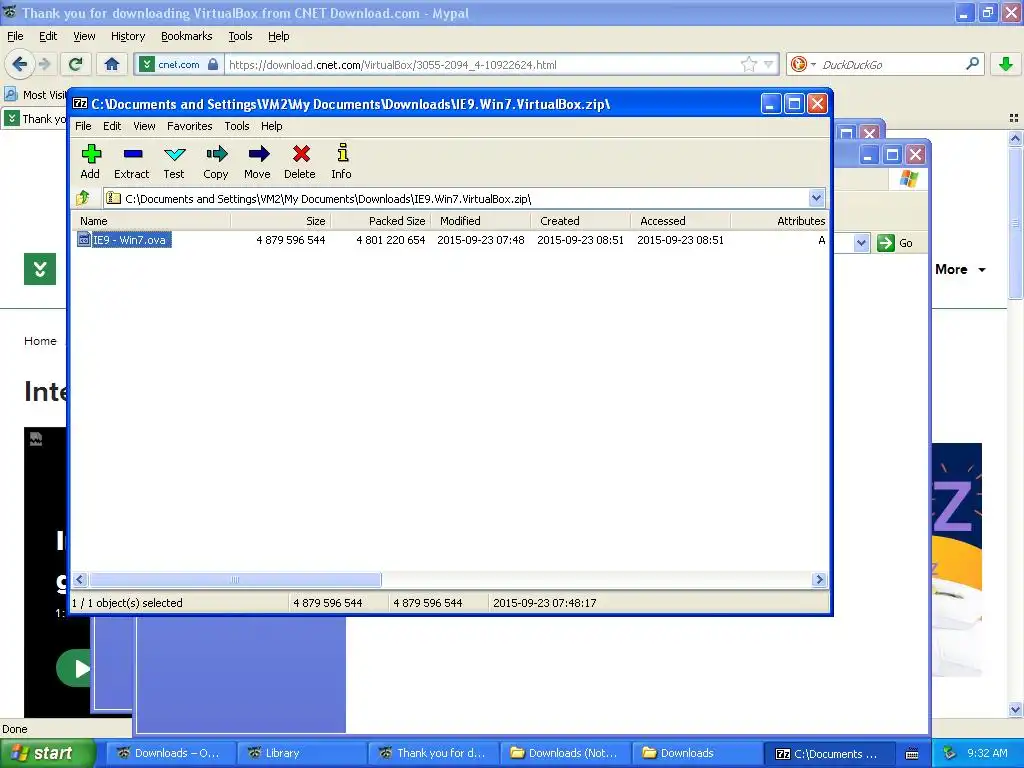Viewport: 1024px width, 768px height.
Task: Click the cnet.com site identity badge
Action: pos(179,64)
